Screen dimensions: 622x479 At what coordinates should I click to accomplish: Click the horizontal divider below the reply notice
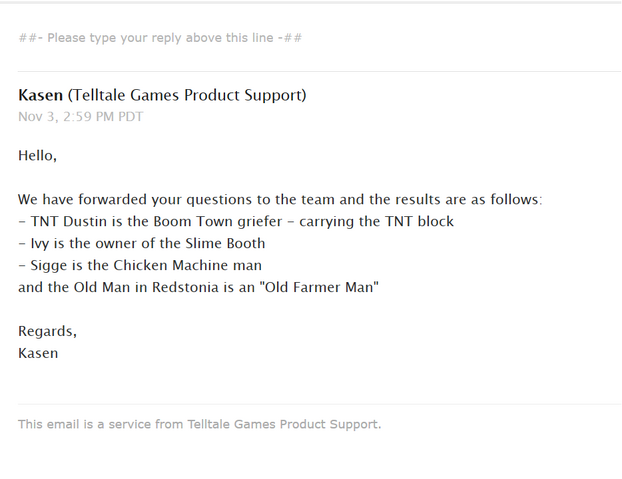320,71
